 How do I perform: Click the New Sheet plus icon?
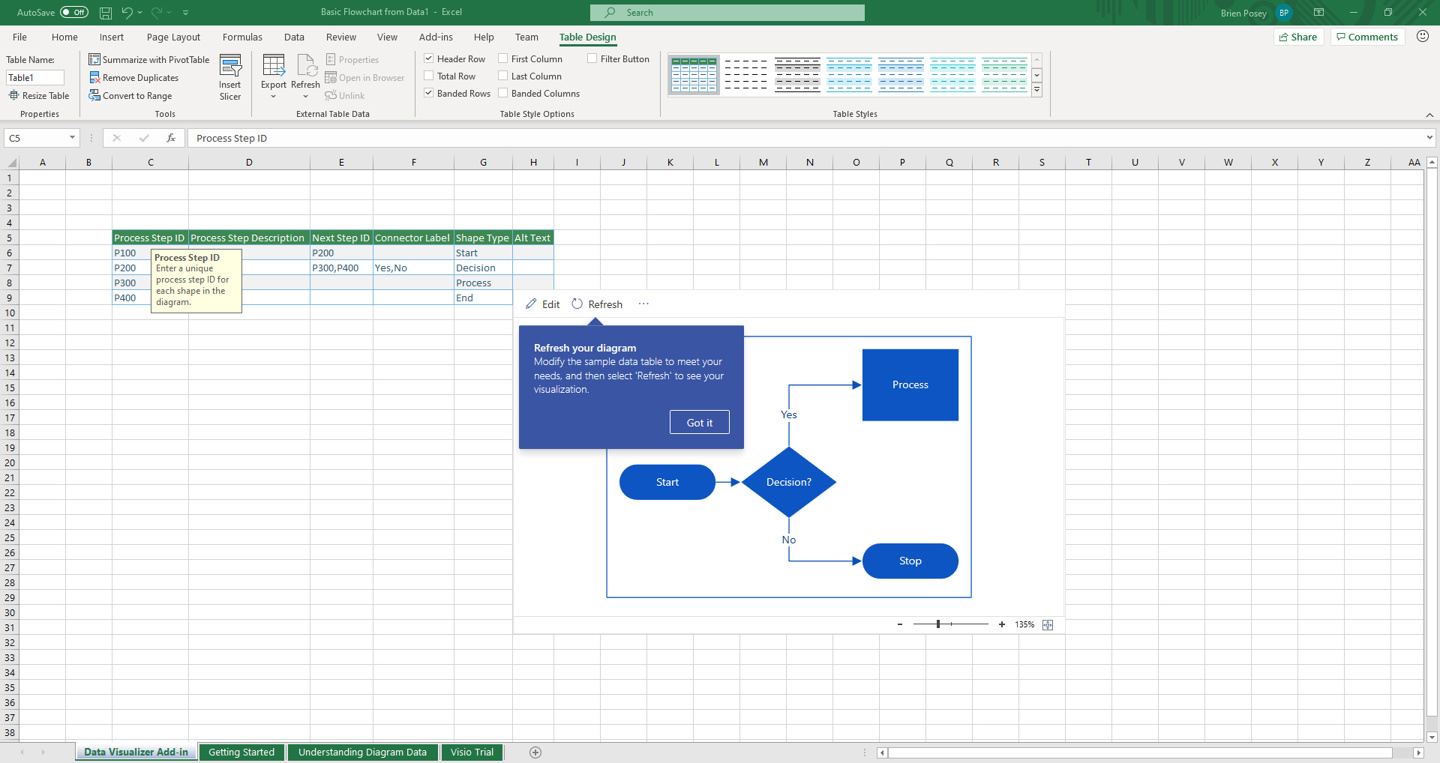[535, 751]
